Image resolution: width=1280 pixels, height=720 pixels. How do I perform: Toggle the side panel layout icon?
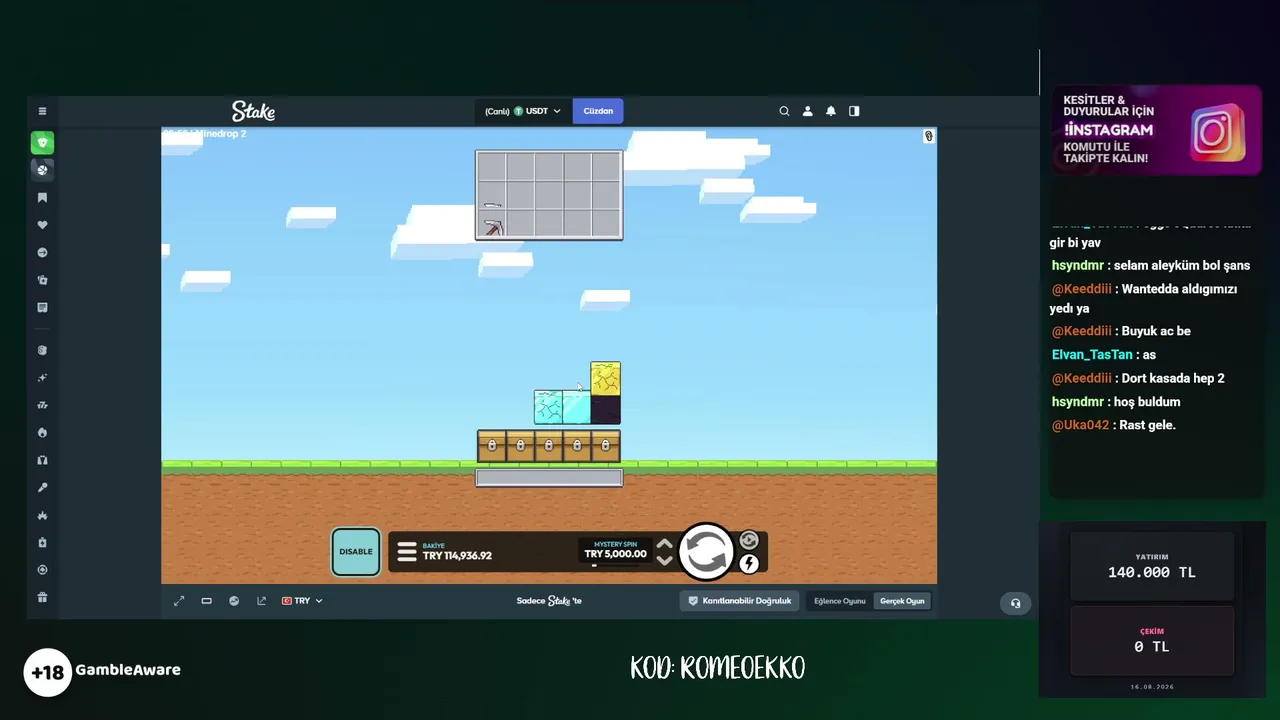[x=854, y=111]
